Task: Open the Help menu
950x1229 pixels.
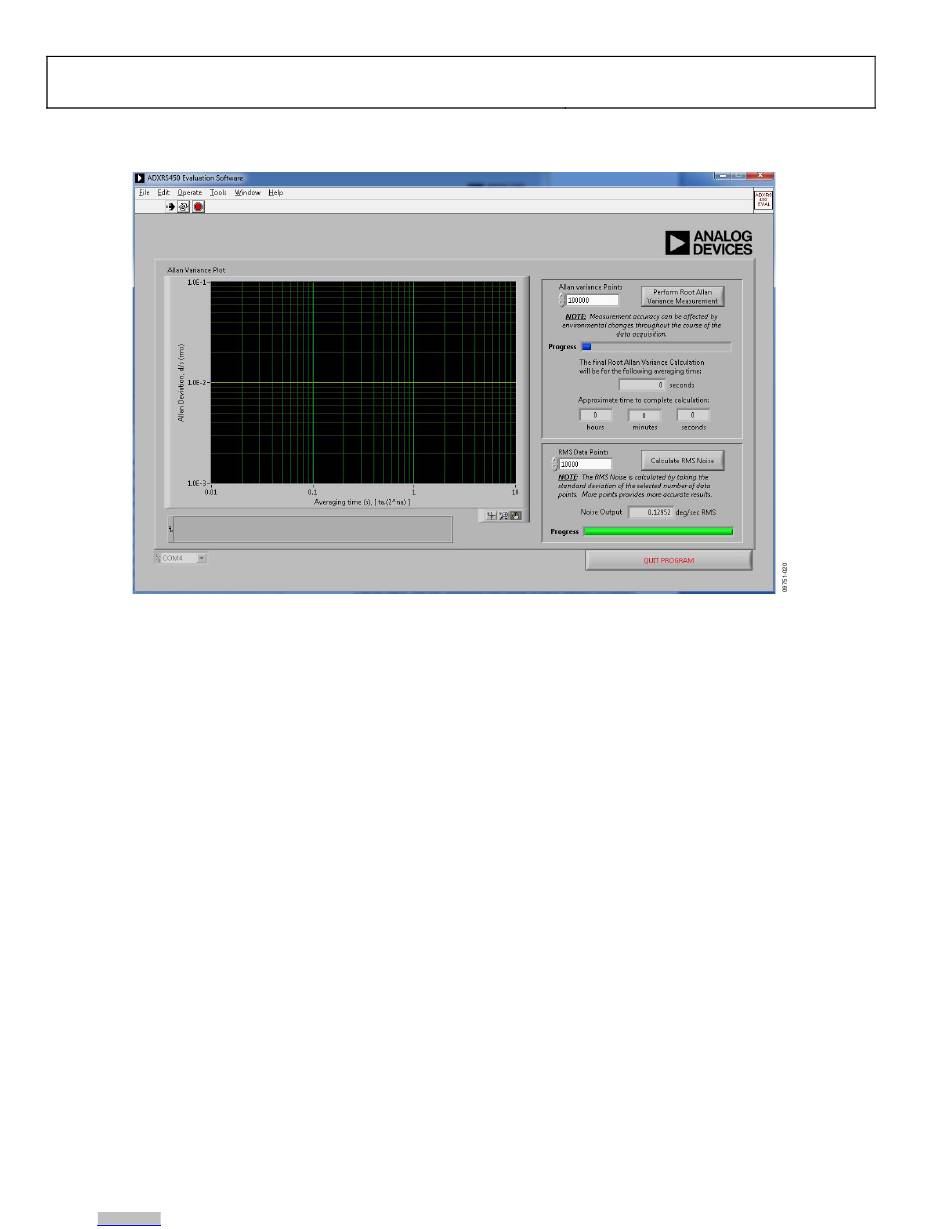Action: click(x=276, y=192)
